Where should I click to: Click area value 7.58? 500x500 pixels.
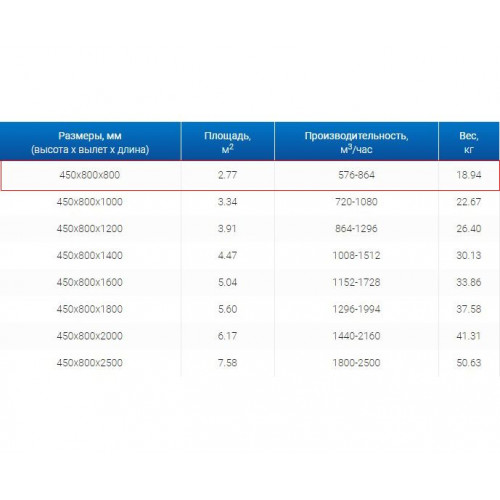point(228,363)
